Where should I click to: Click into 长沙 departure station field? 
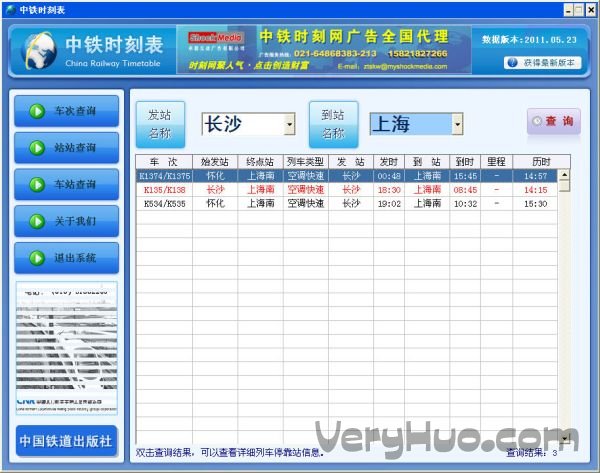tap(243, 124)
